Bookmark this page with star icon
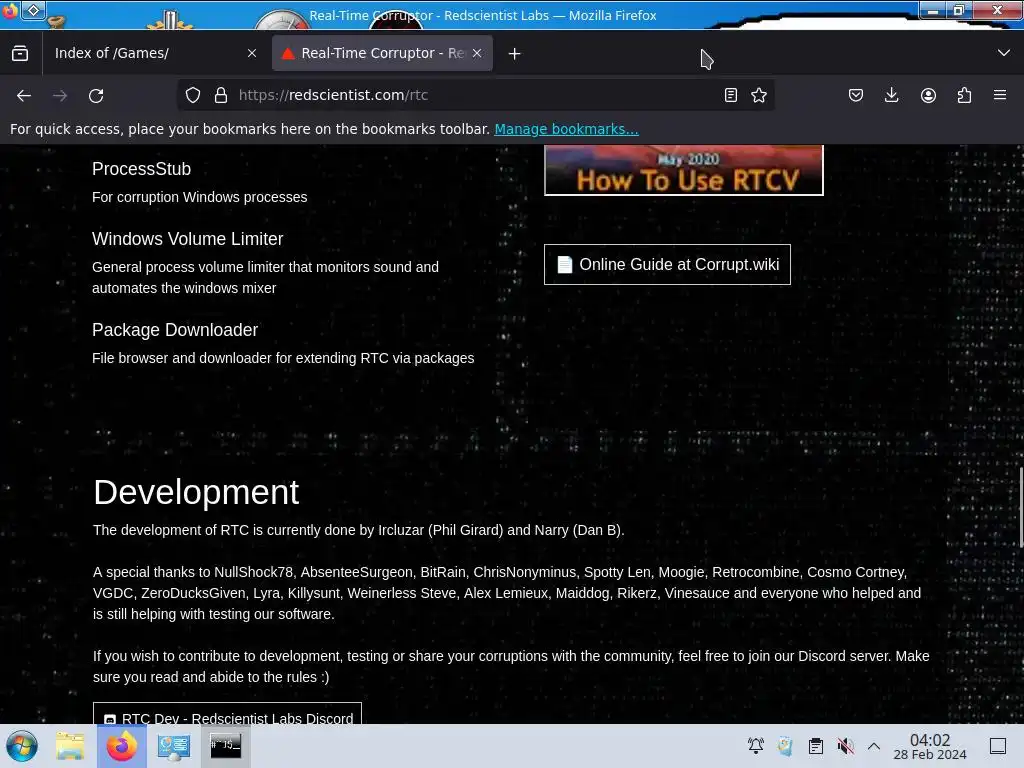The width and height of the screenshot is (1024, 768). click(759, 95)
